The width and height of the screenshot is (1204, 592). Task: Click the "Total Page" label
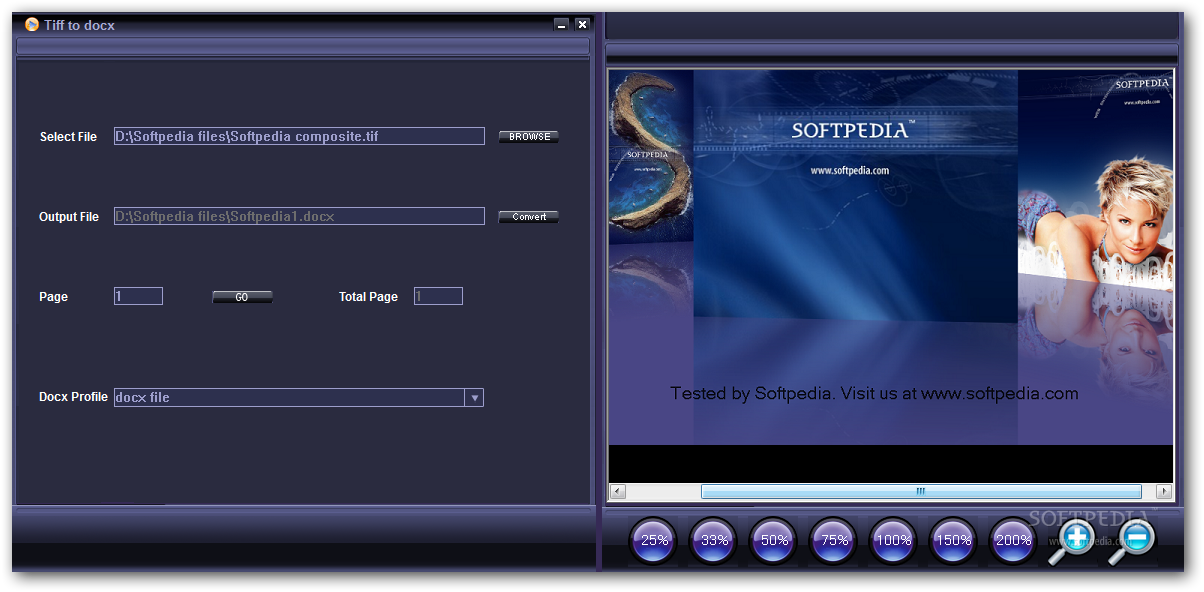(368, 297)
